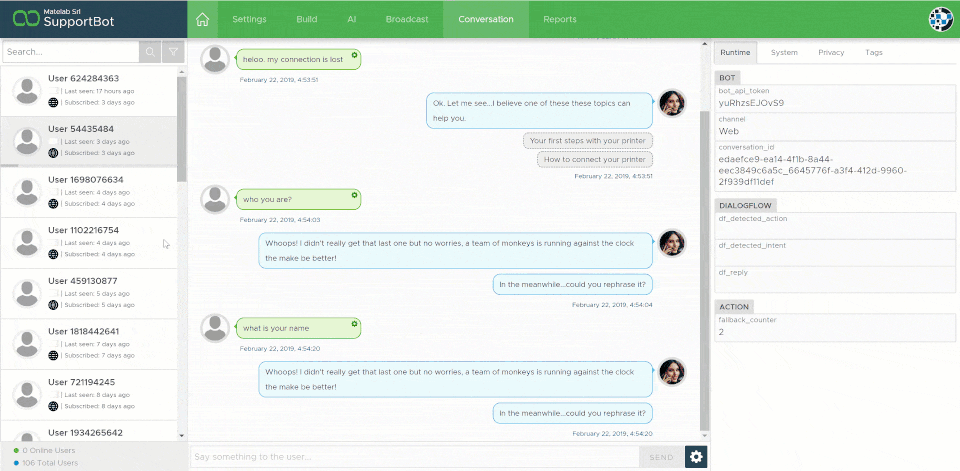Click the message input box

[414, 457]
